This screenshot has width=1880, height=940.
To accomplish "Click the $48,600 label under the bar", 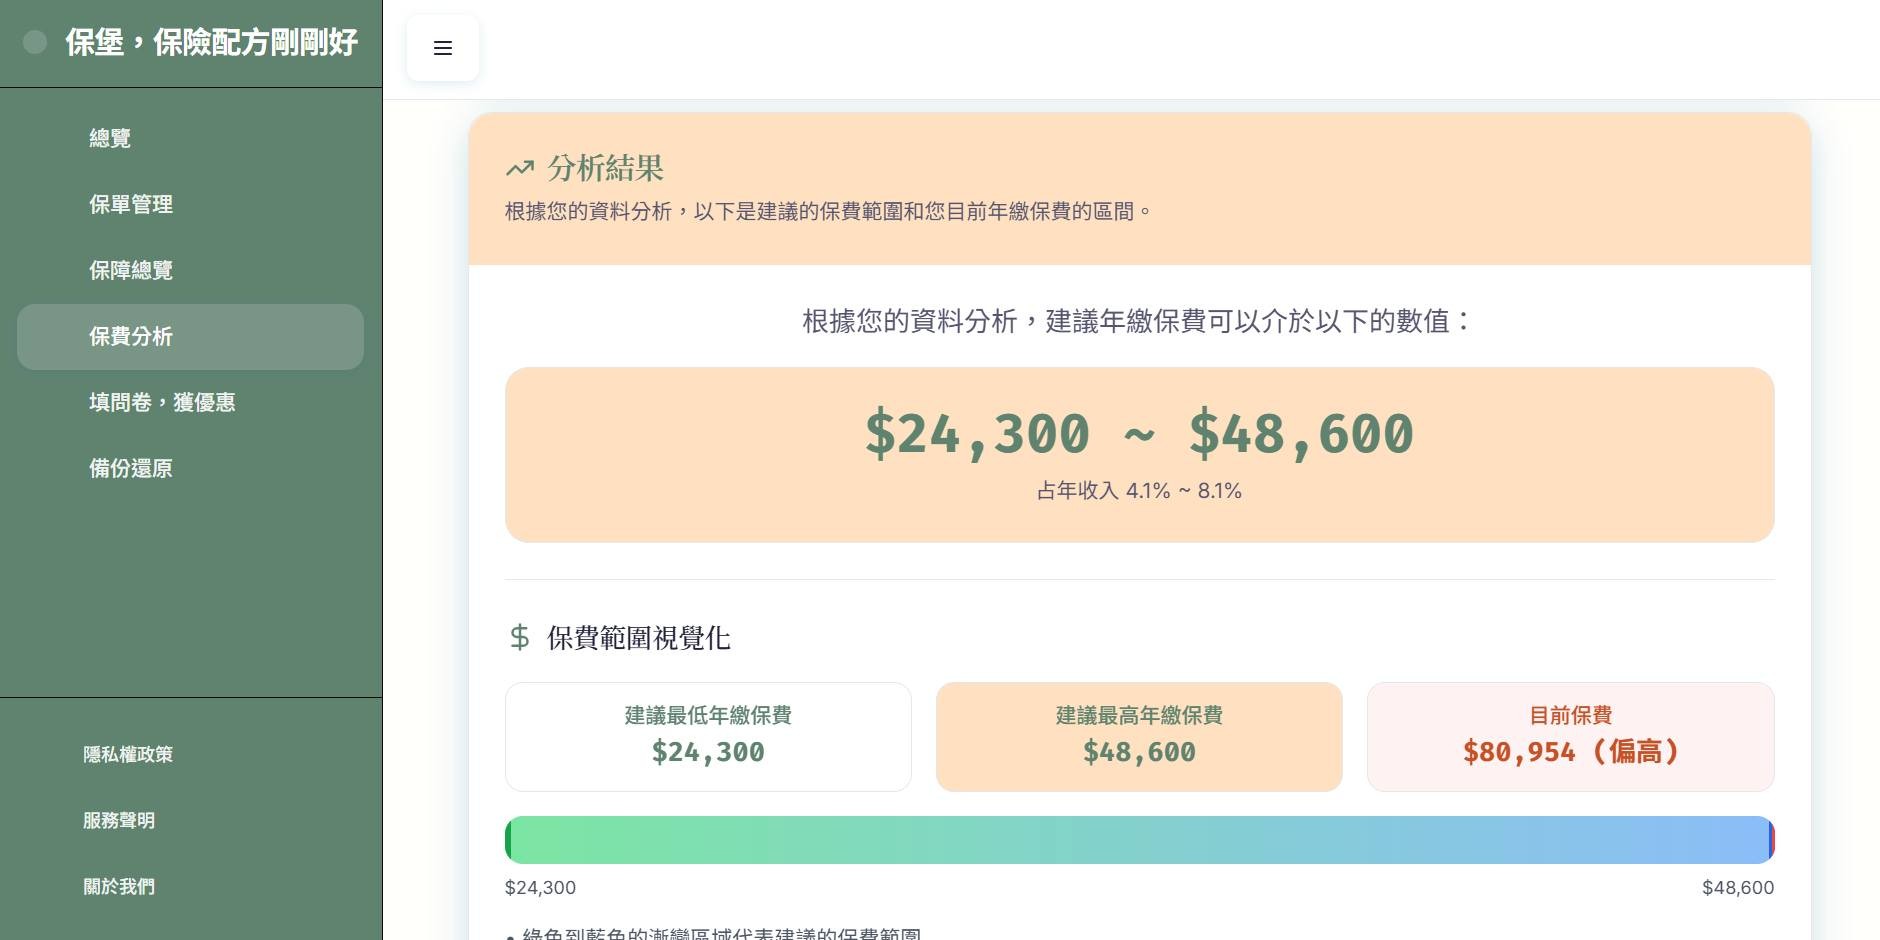I will coord(1737,887).
